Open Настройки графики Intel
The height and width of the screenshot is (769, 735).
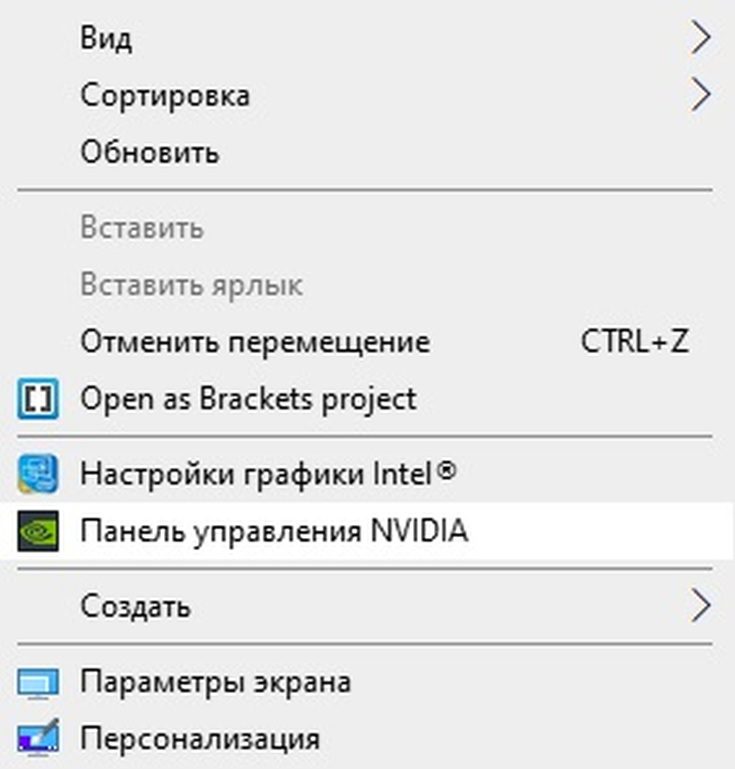367,474
